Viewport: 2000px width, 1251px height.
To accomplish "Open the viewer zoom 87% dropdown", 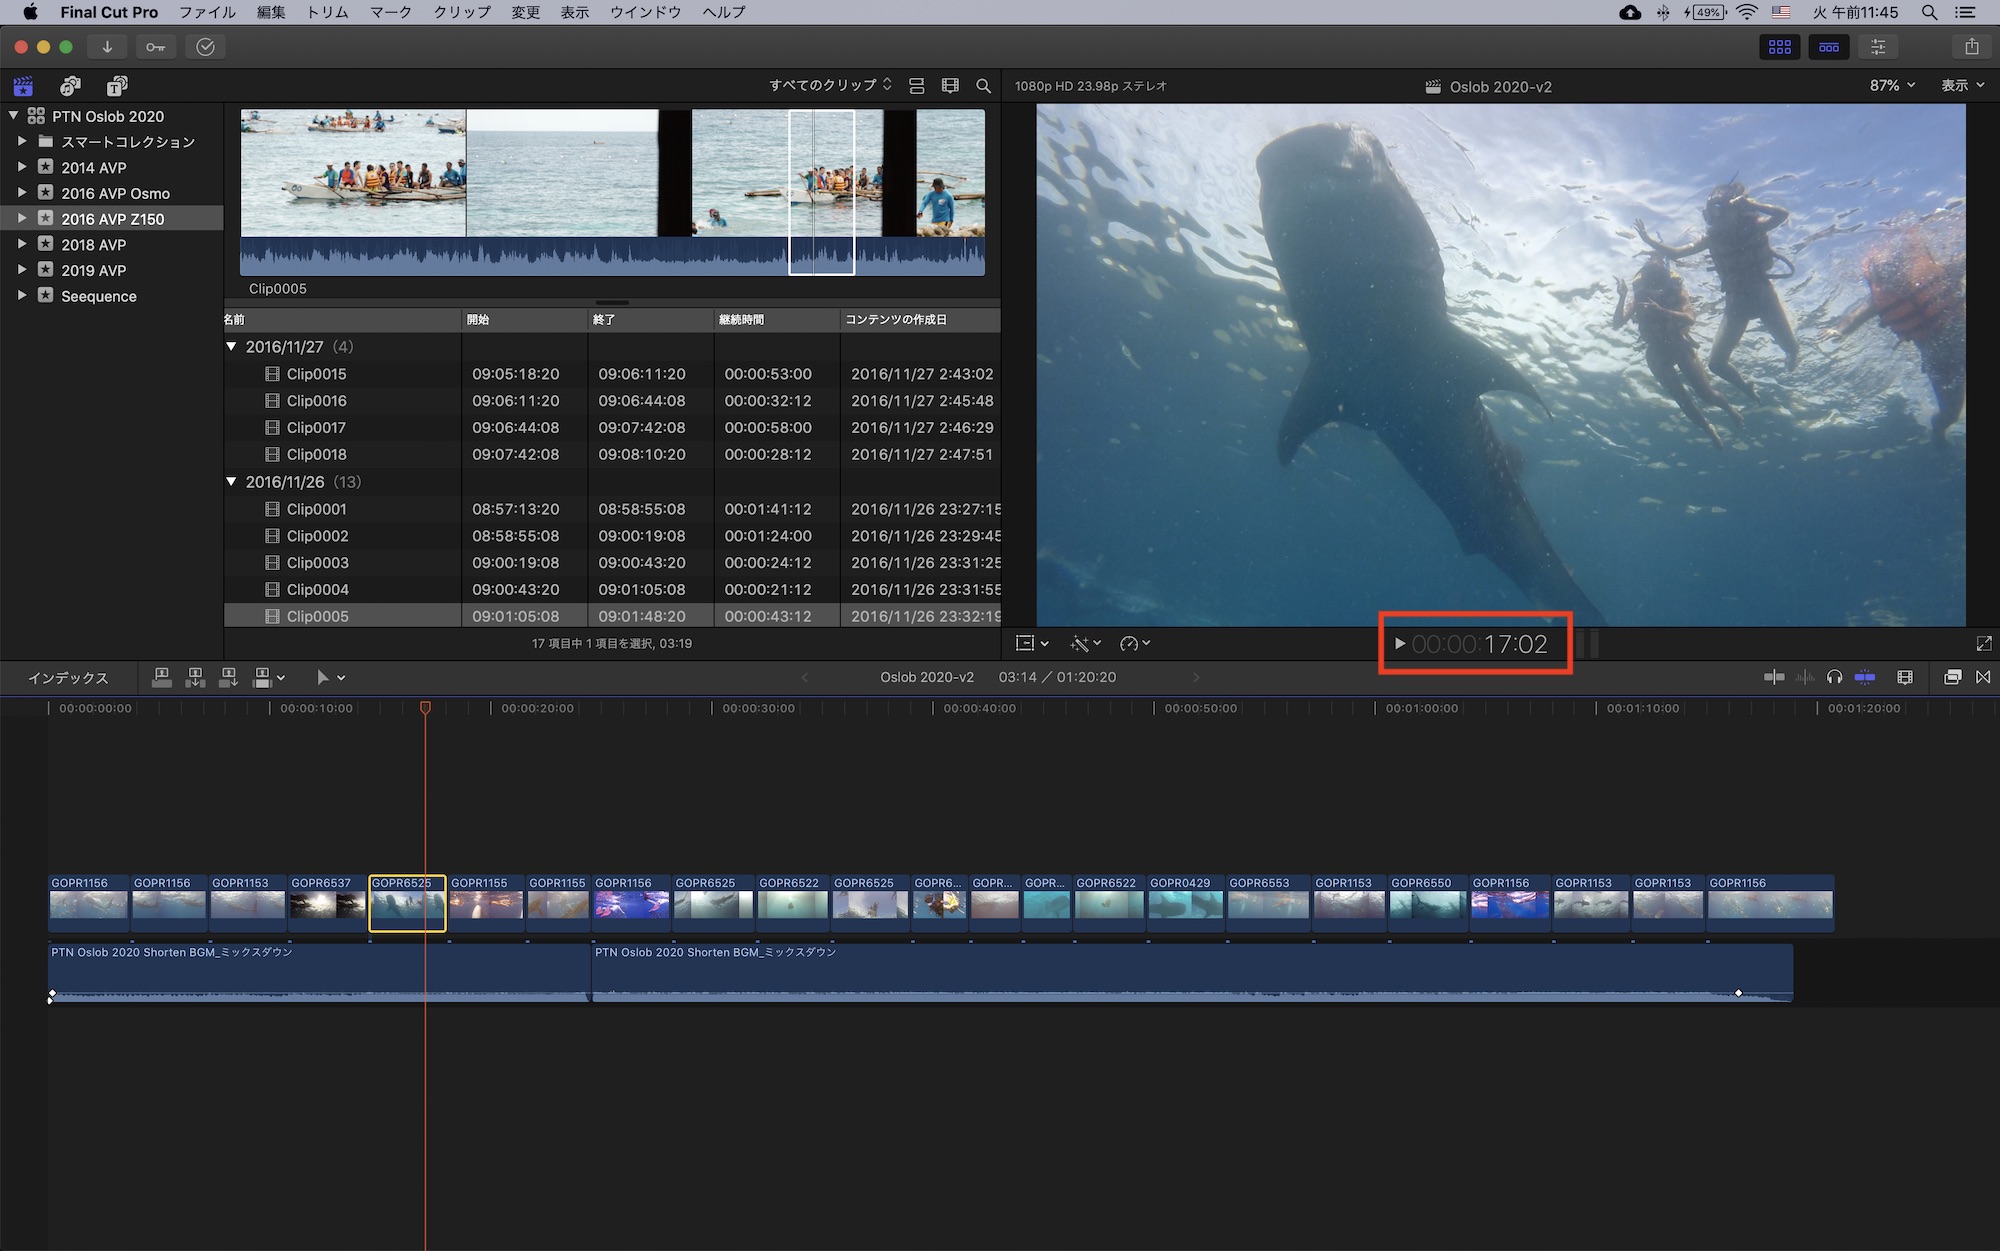I will coord(1892,86).
